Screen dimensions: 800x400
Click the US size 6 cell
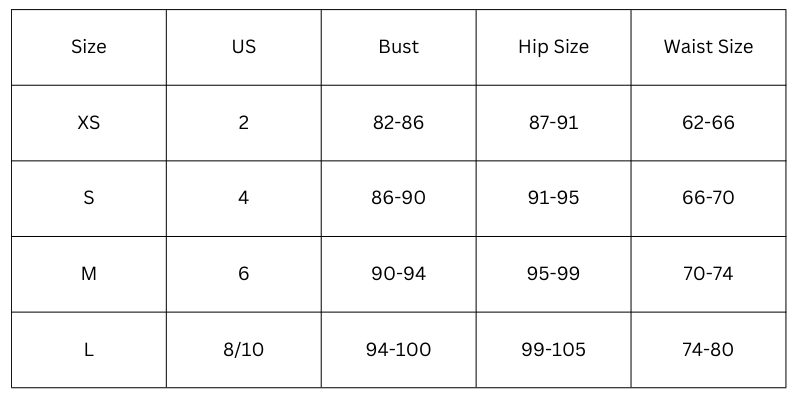coord(244,274)
